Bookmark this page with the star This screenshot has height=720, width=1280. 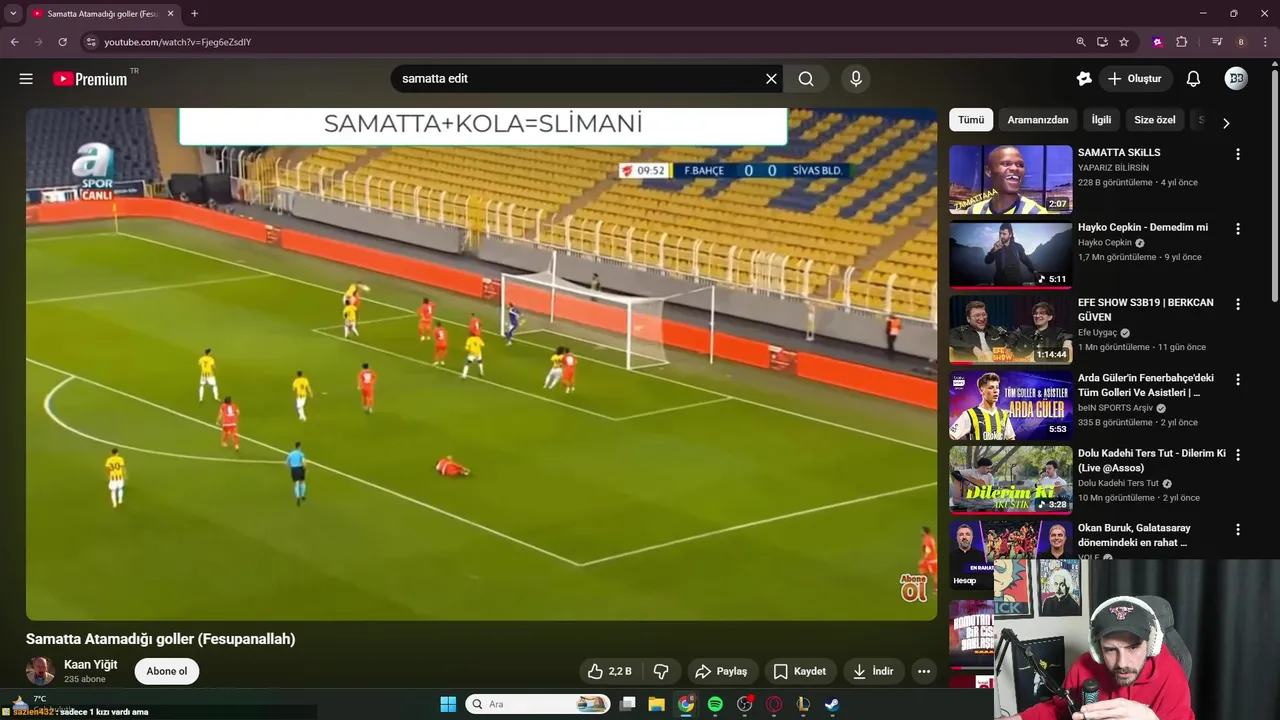click(1124, 42)
